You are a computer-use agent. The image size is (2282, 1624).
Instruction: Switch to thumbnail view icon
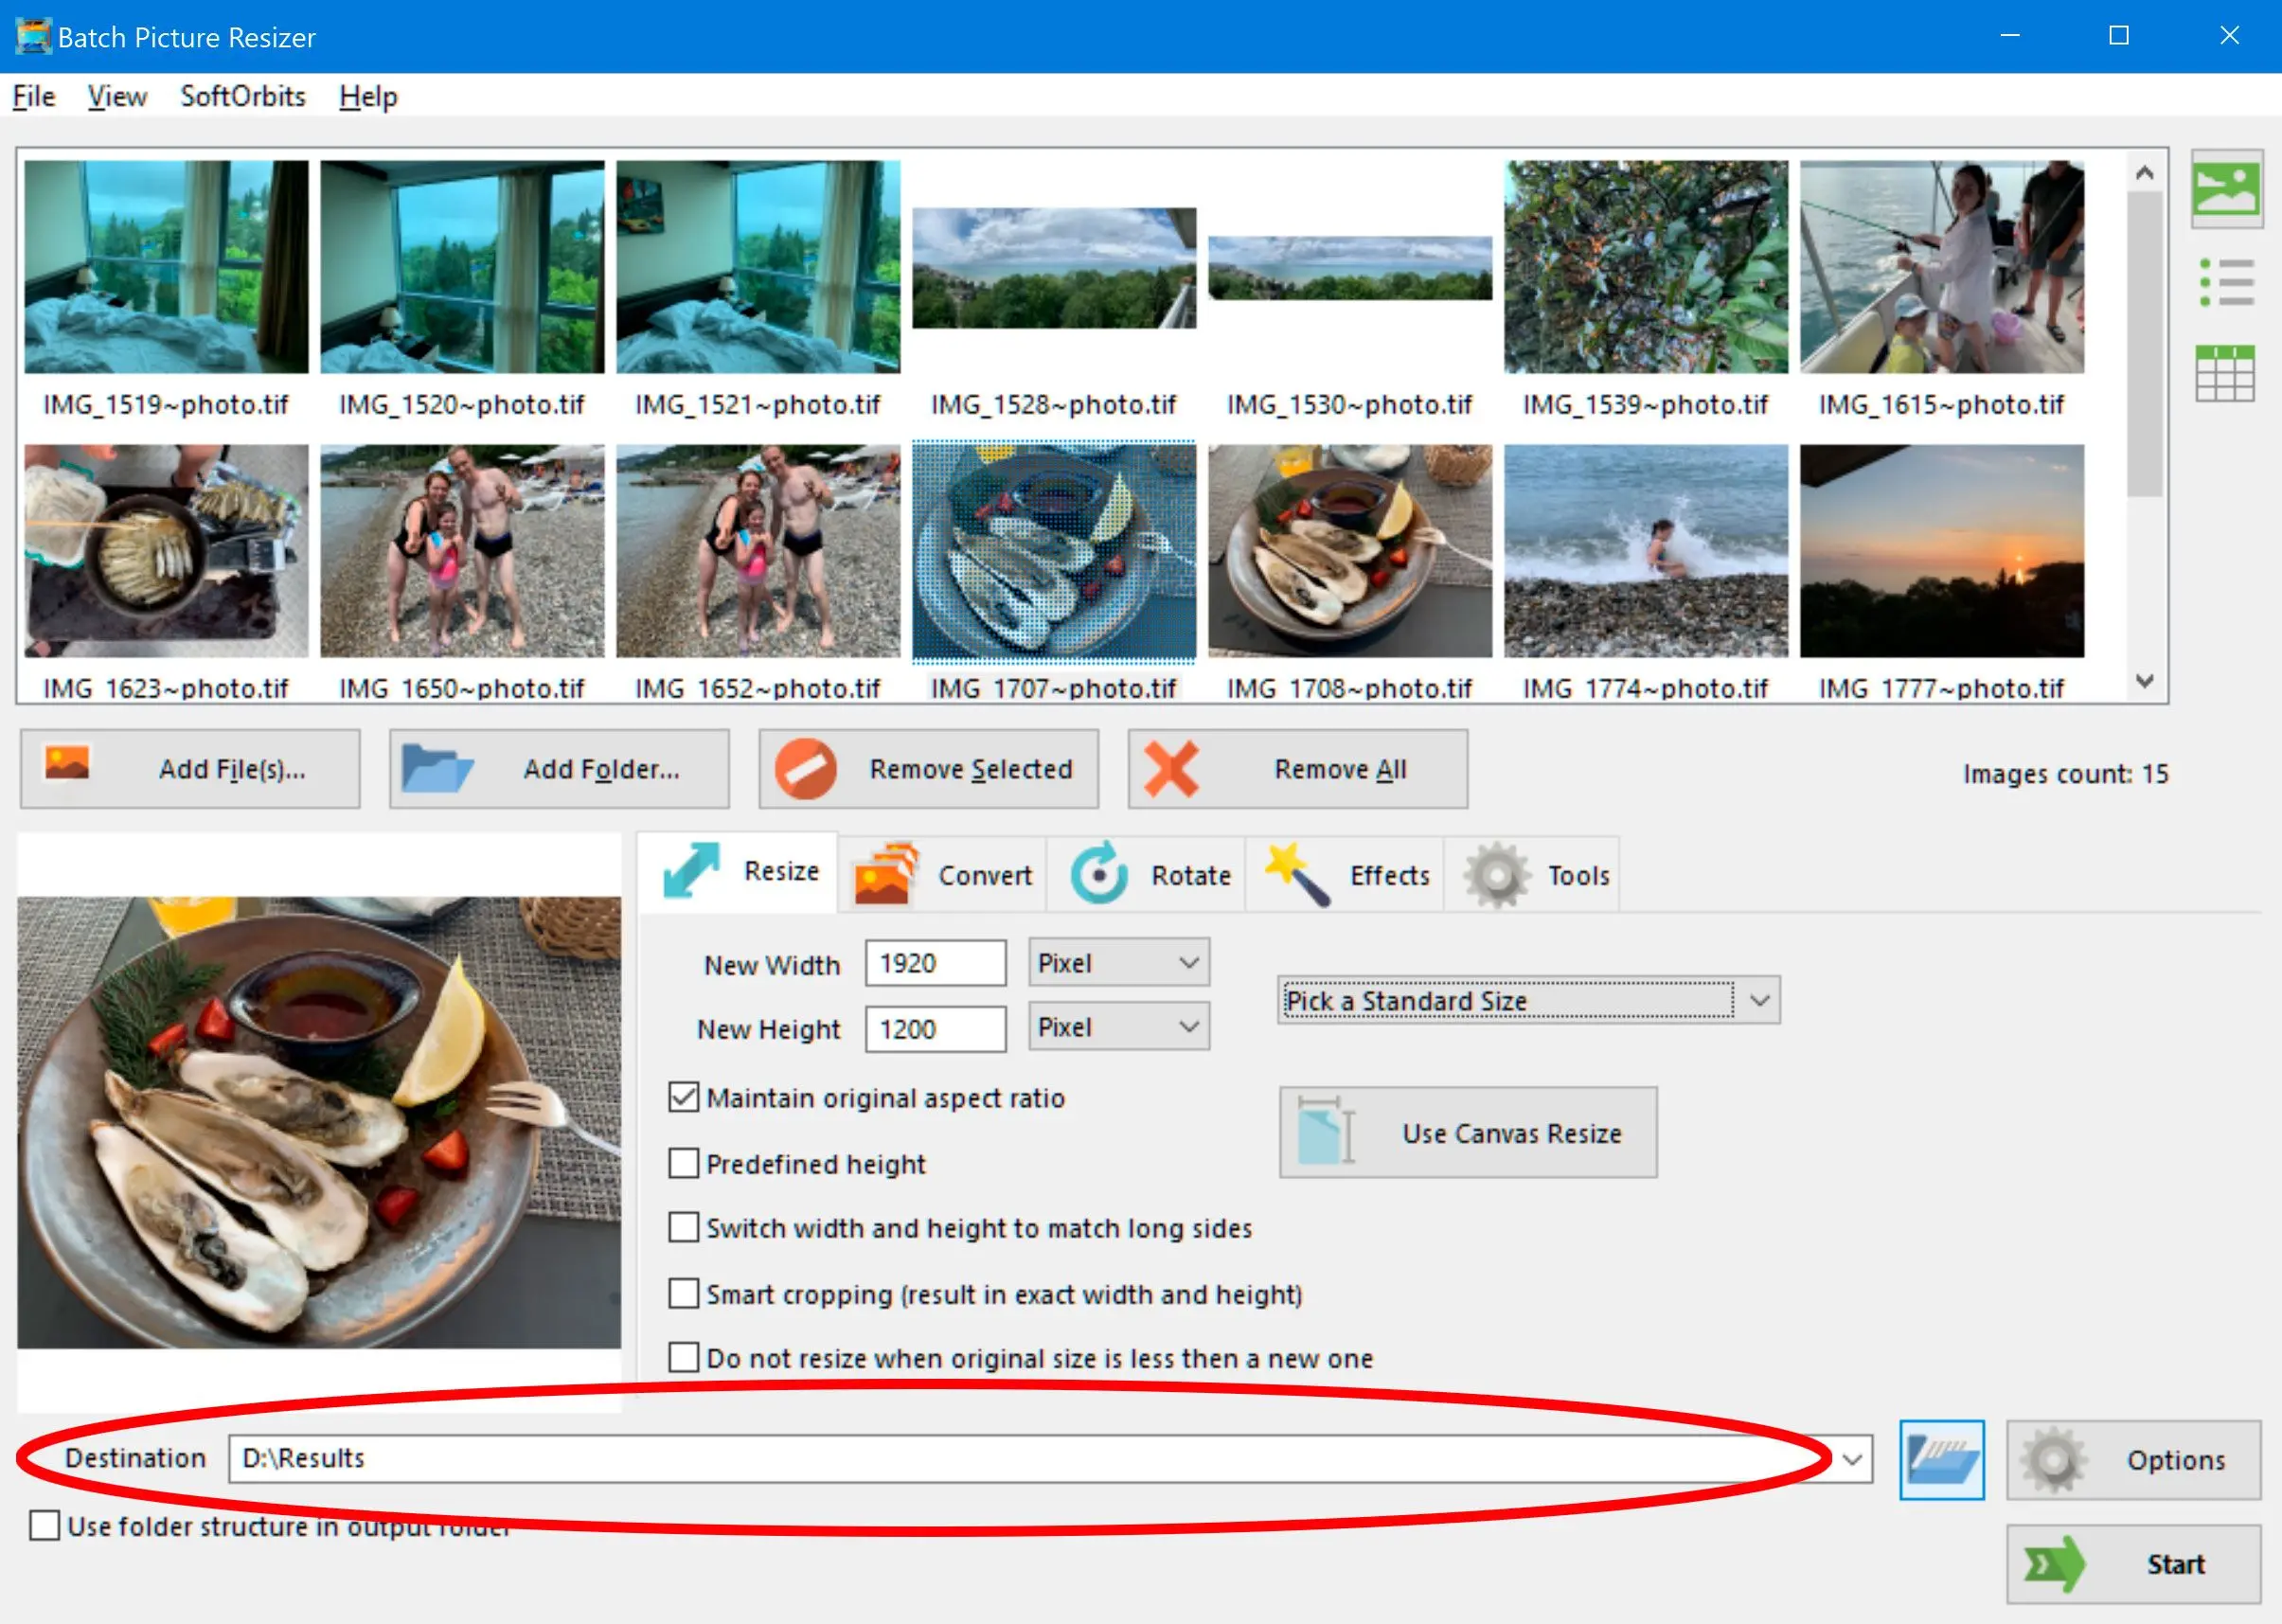(x=2225, y=188)
